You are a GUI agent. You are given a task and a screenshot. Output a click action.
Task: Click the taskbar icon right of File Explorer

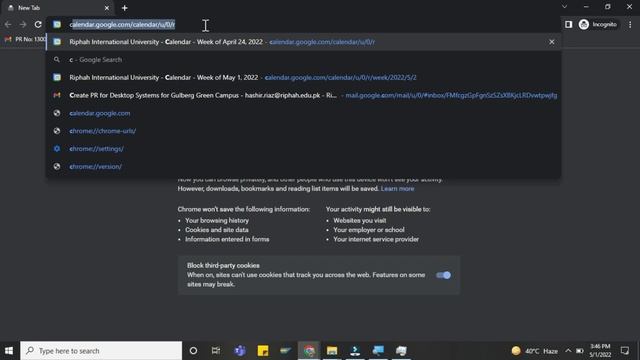pos(355,351)
